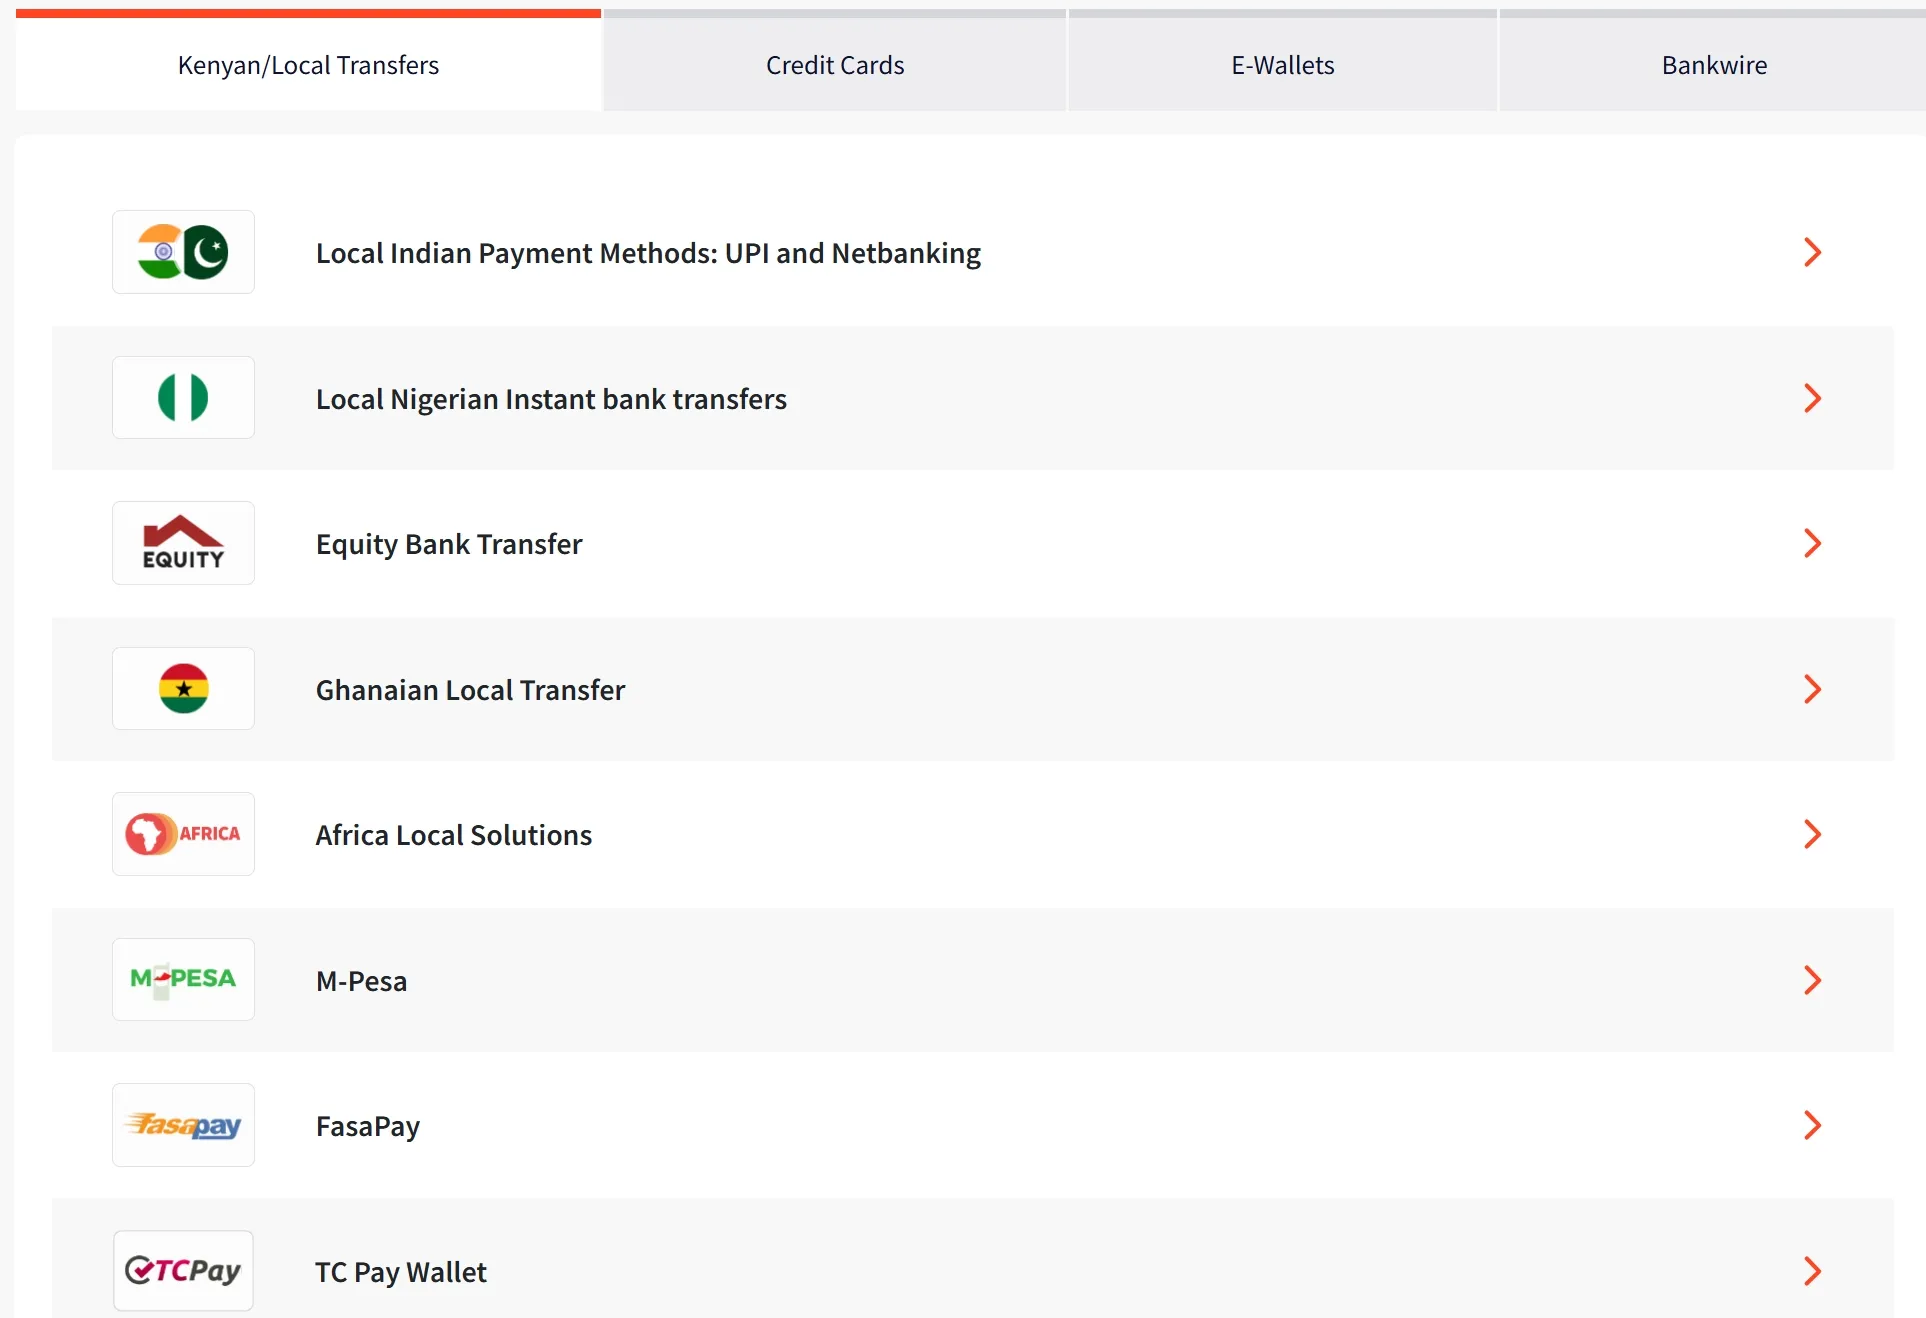This screenshot has width=1926, height=1318.
Task: Click the FasaPay logo
Action: [x=183, y=1125]
